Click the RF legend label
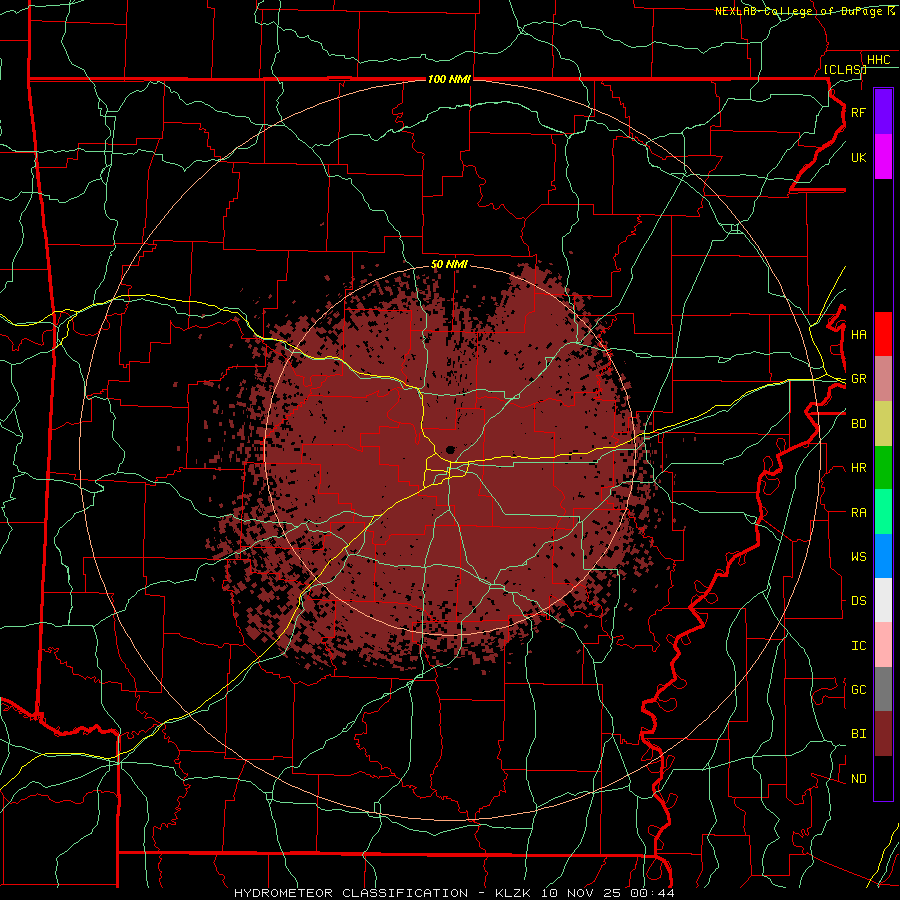The height and width of the screenshot is (900, 900). point(858,112)
